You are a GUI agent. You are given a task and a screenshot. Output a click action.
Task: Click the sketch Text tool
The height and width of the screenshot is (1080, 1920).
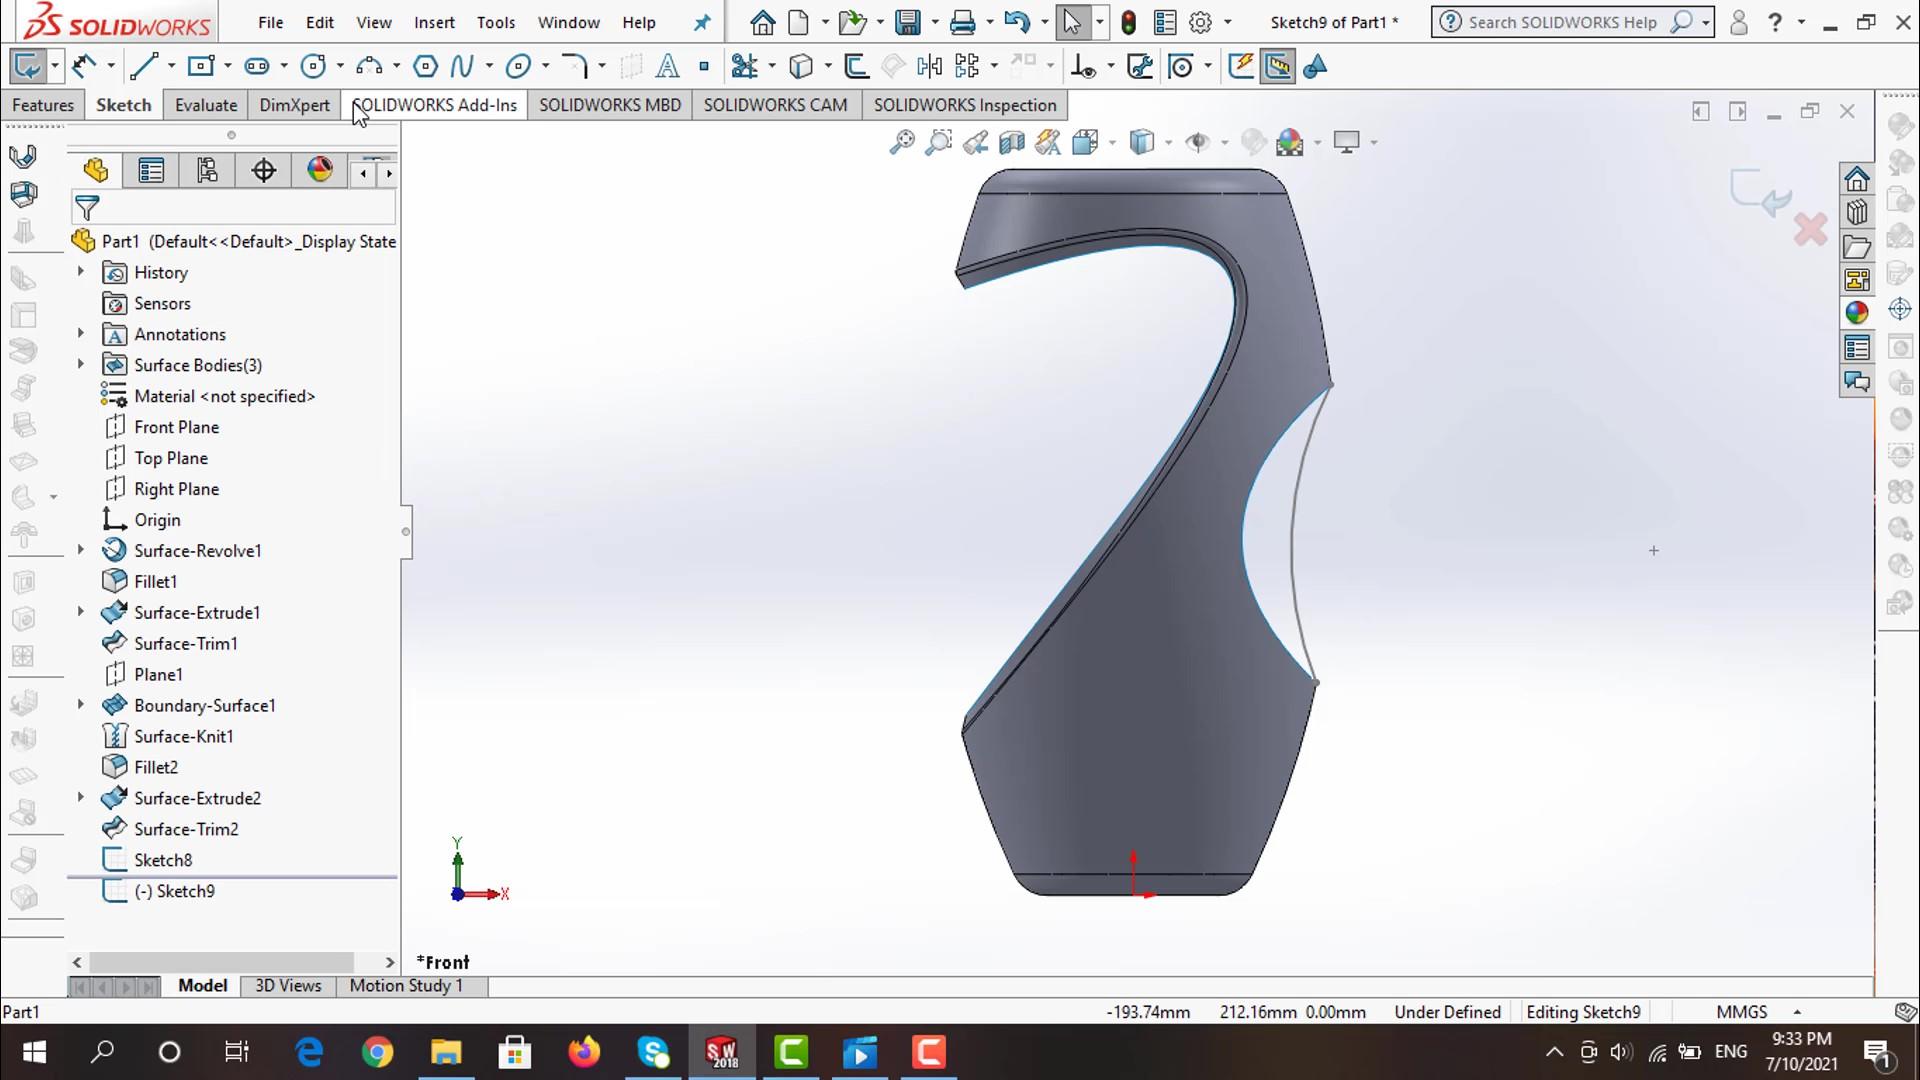(x=667, y=67)
